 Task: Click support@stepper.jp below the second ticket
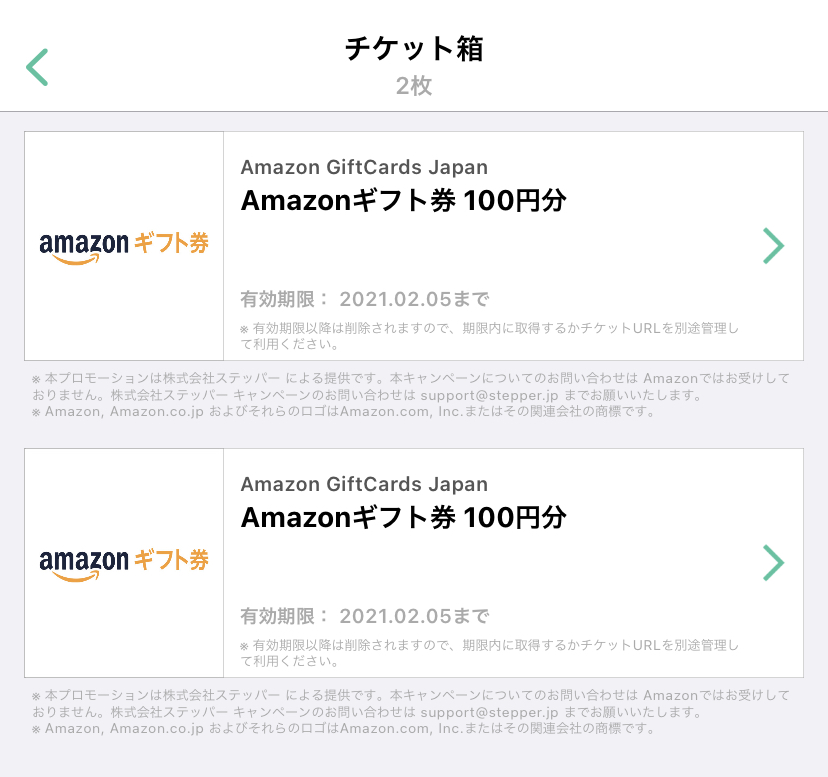pos(480,712)
